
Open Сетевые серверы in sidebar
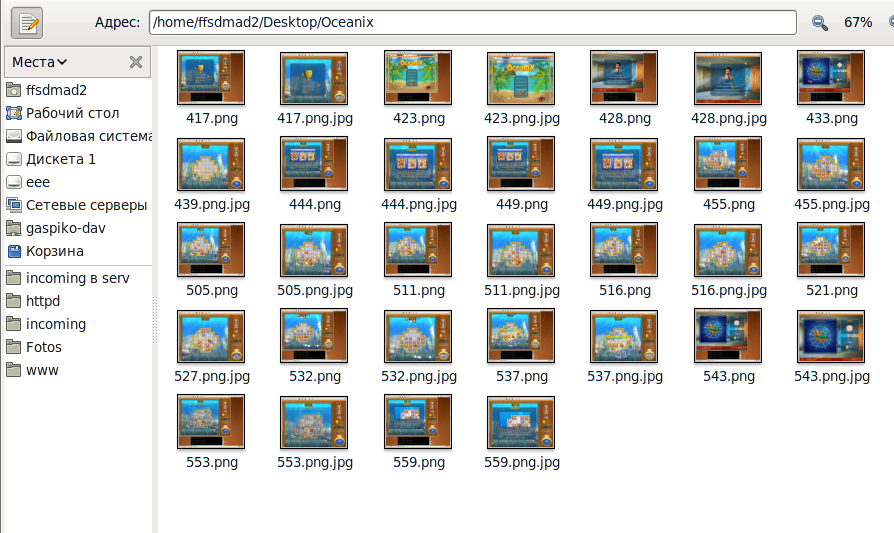tap(76, 205)
